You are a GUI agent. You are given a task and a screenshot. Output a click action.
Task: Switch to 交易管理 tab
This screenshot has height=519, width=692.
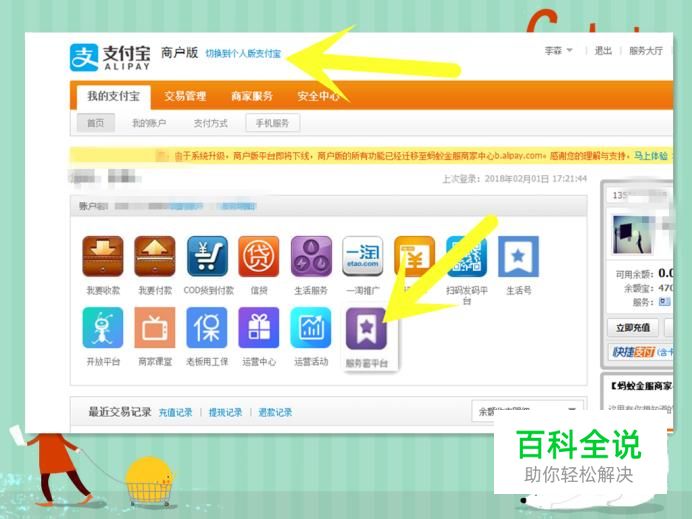[x=185, y=96]
